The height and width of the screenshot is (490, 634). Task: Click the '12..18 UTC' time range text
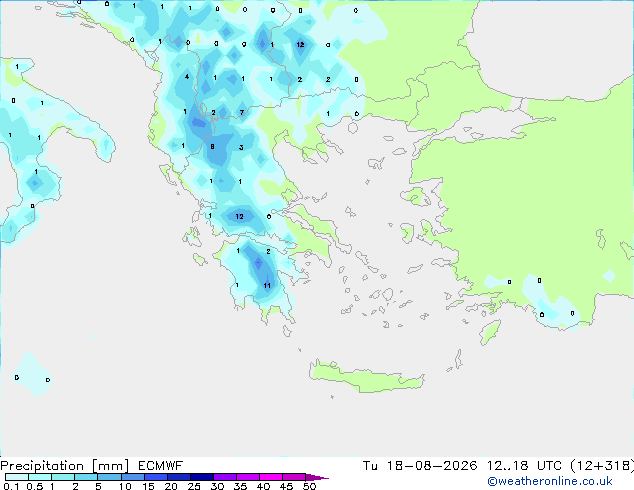[524, 466]
